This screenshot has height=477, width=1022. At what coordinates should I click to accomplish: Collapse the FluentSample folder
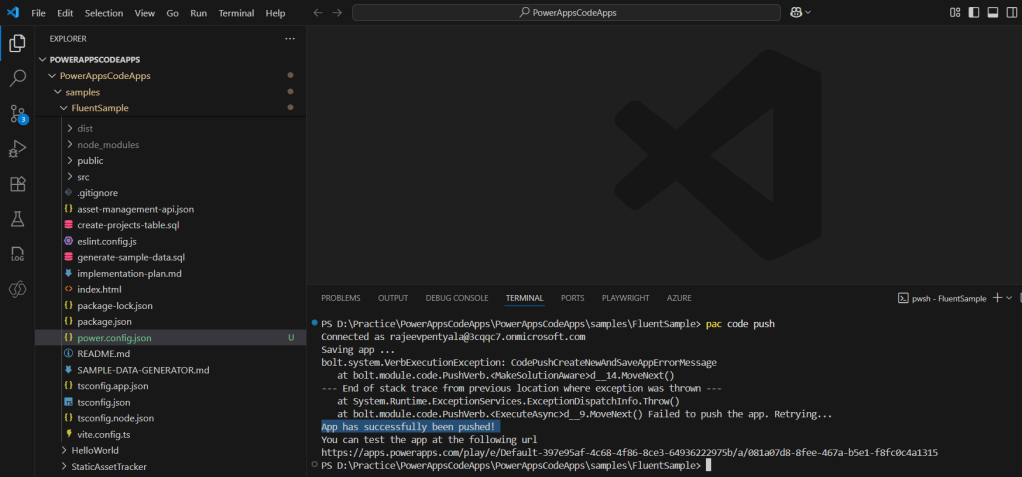coord(99,108)
